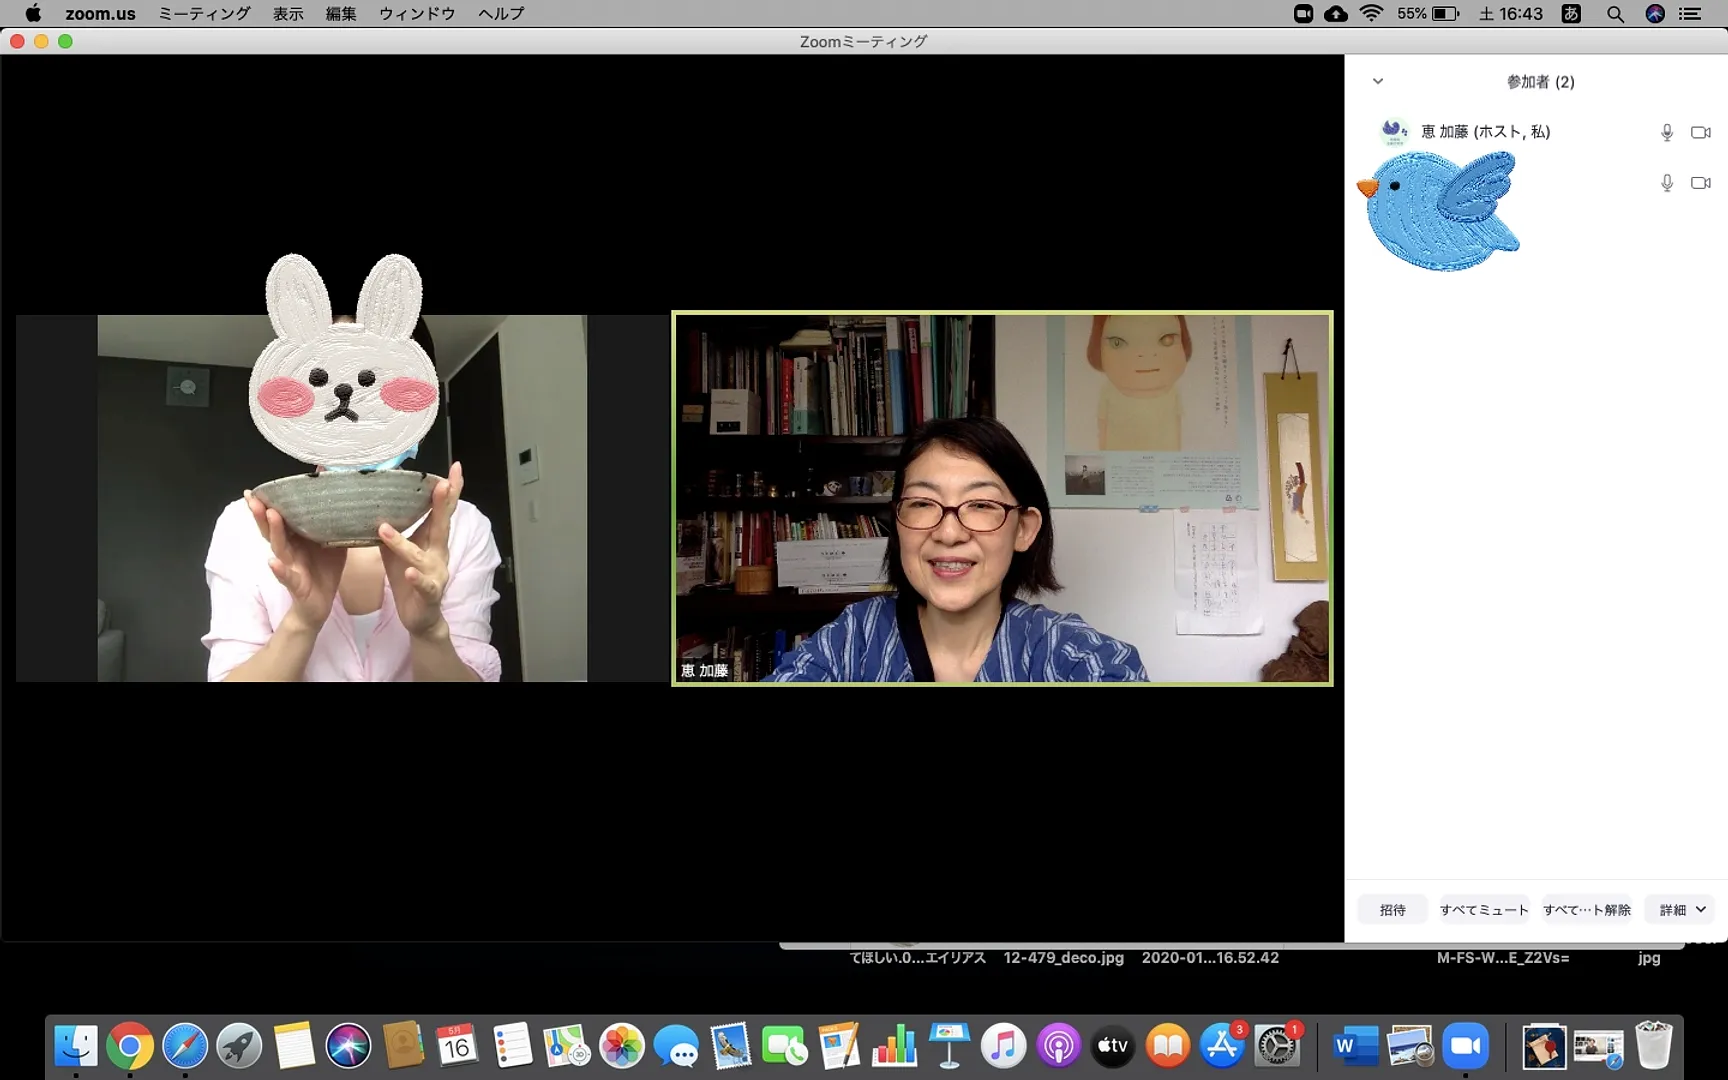
Task: Mute the second participant's microphone
Action: (x=1666, y=182)
